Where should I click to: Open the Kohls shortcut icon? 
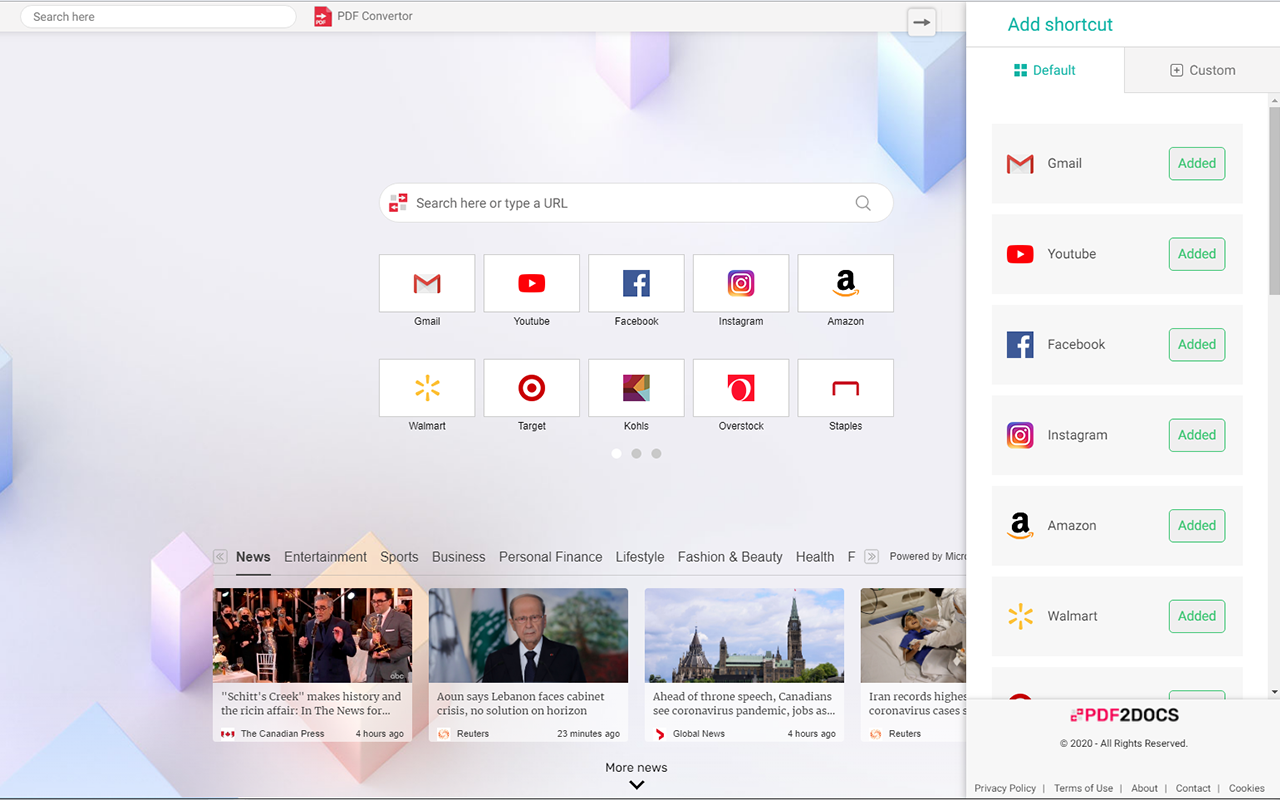point(636,387)
